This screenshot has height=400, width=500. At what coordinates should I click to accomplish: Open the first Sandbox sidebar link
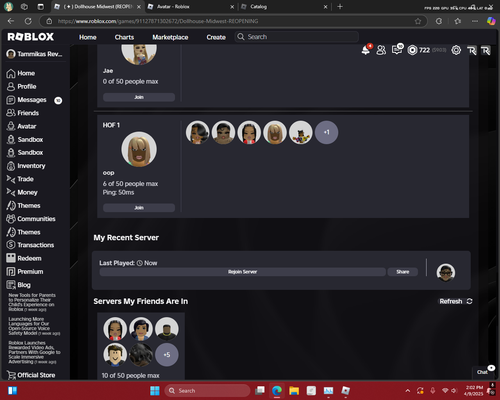[x=25, y=140]
